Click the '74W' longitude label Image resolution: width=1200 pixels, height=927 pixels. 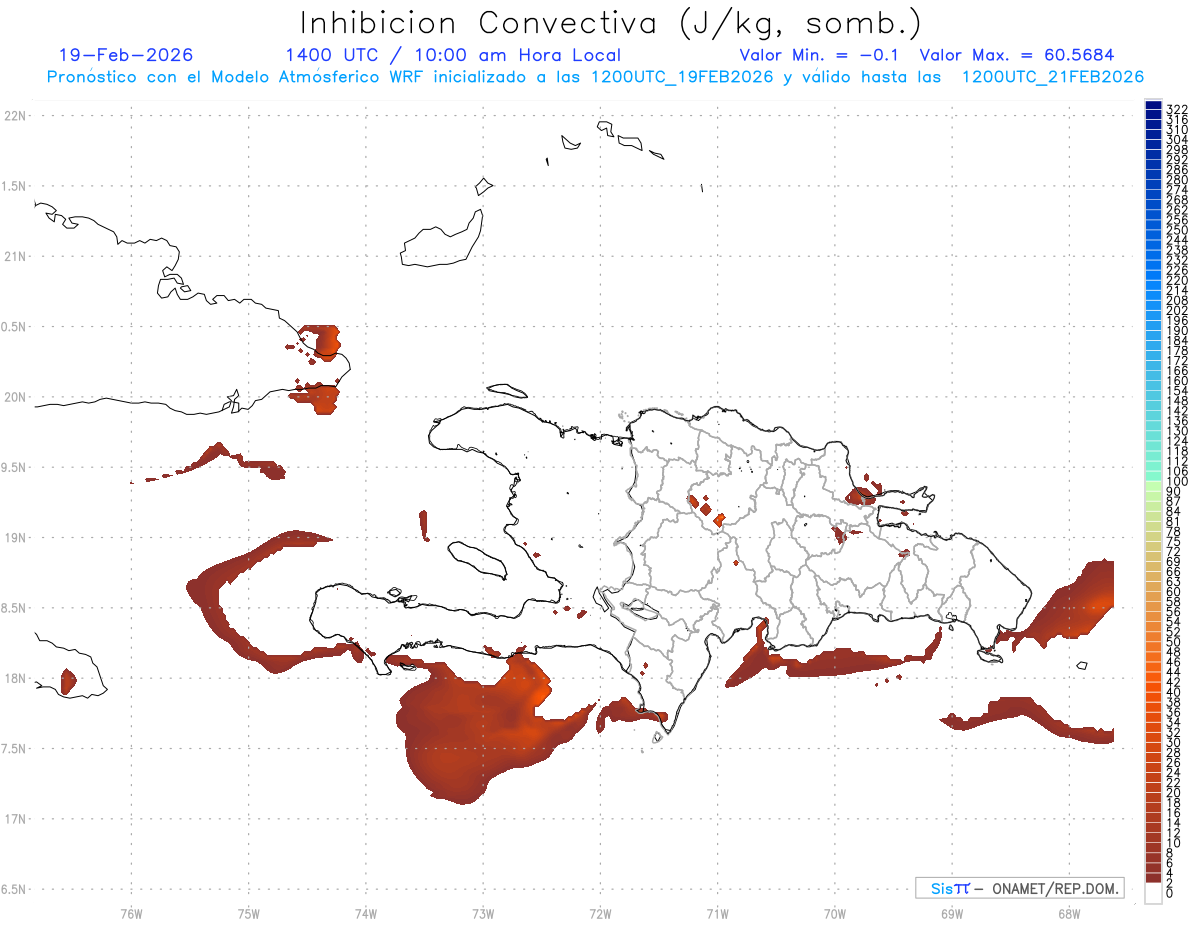click(x=365, y=912)
